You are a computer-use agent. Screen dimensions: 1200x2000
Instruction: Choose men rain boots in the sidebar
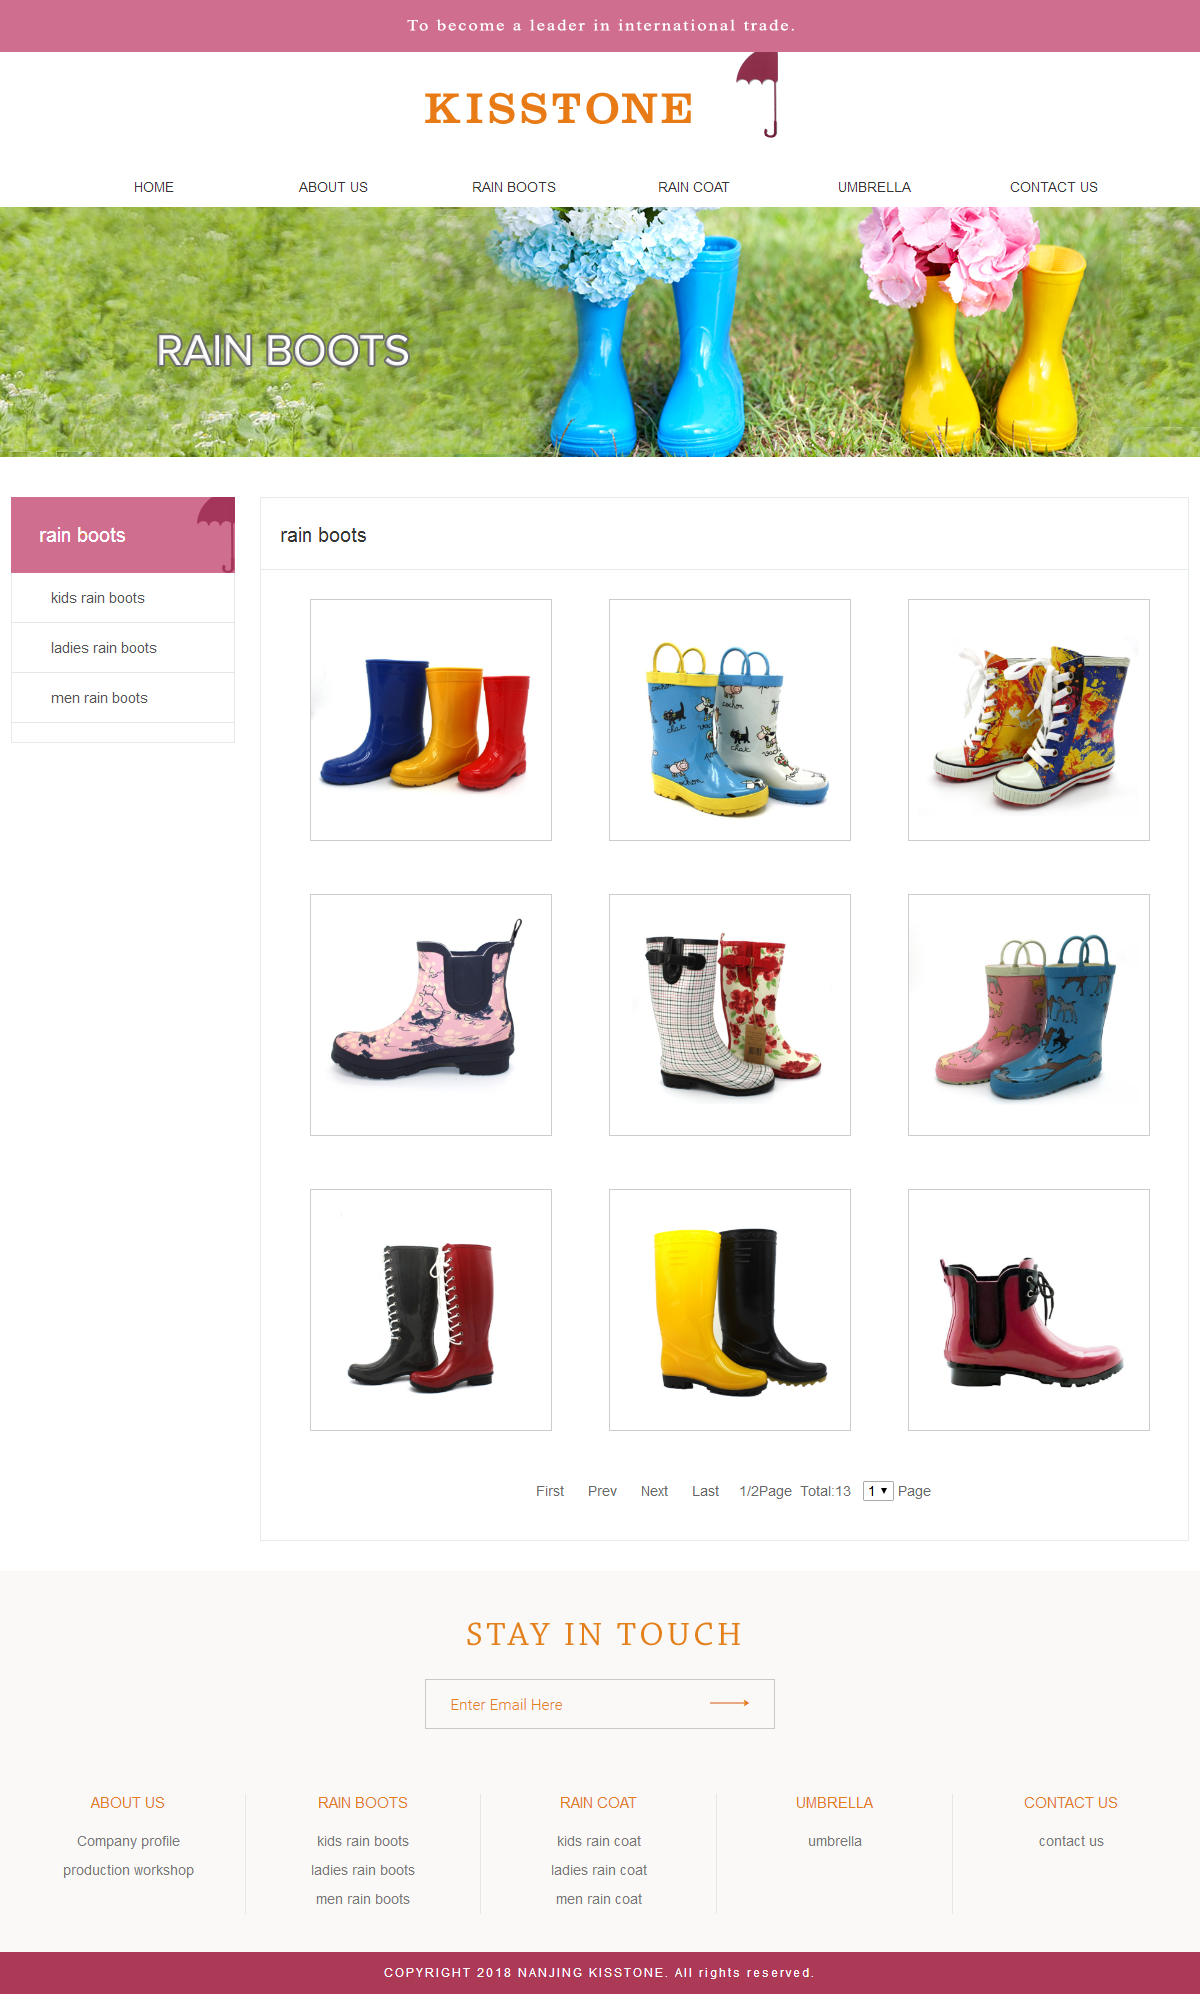(99, 698)
